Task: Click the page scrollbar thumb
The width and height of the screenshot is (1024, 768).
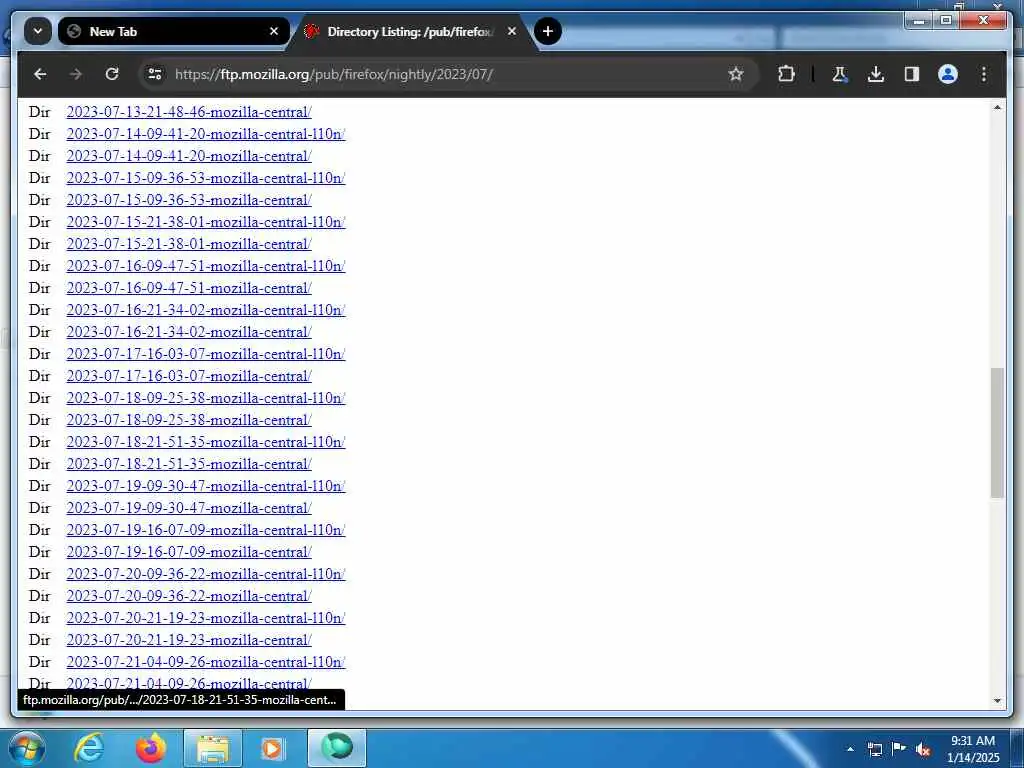Action: [997, 433]
